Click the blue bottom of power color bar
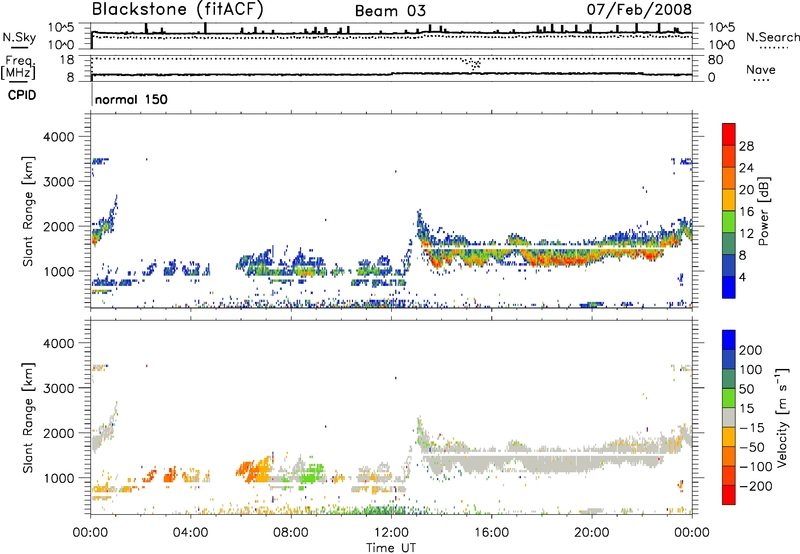 (729, 287)
